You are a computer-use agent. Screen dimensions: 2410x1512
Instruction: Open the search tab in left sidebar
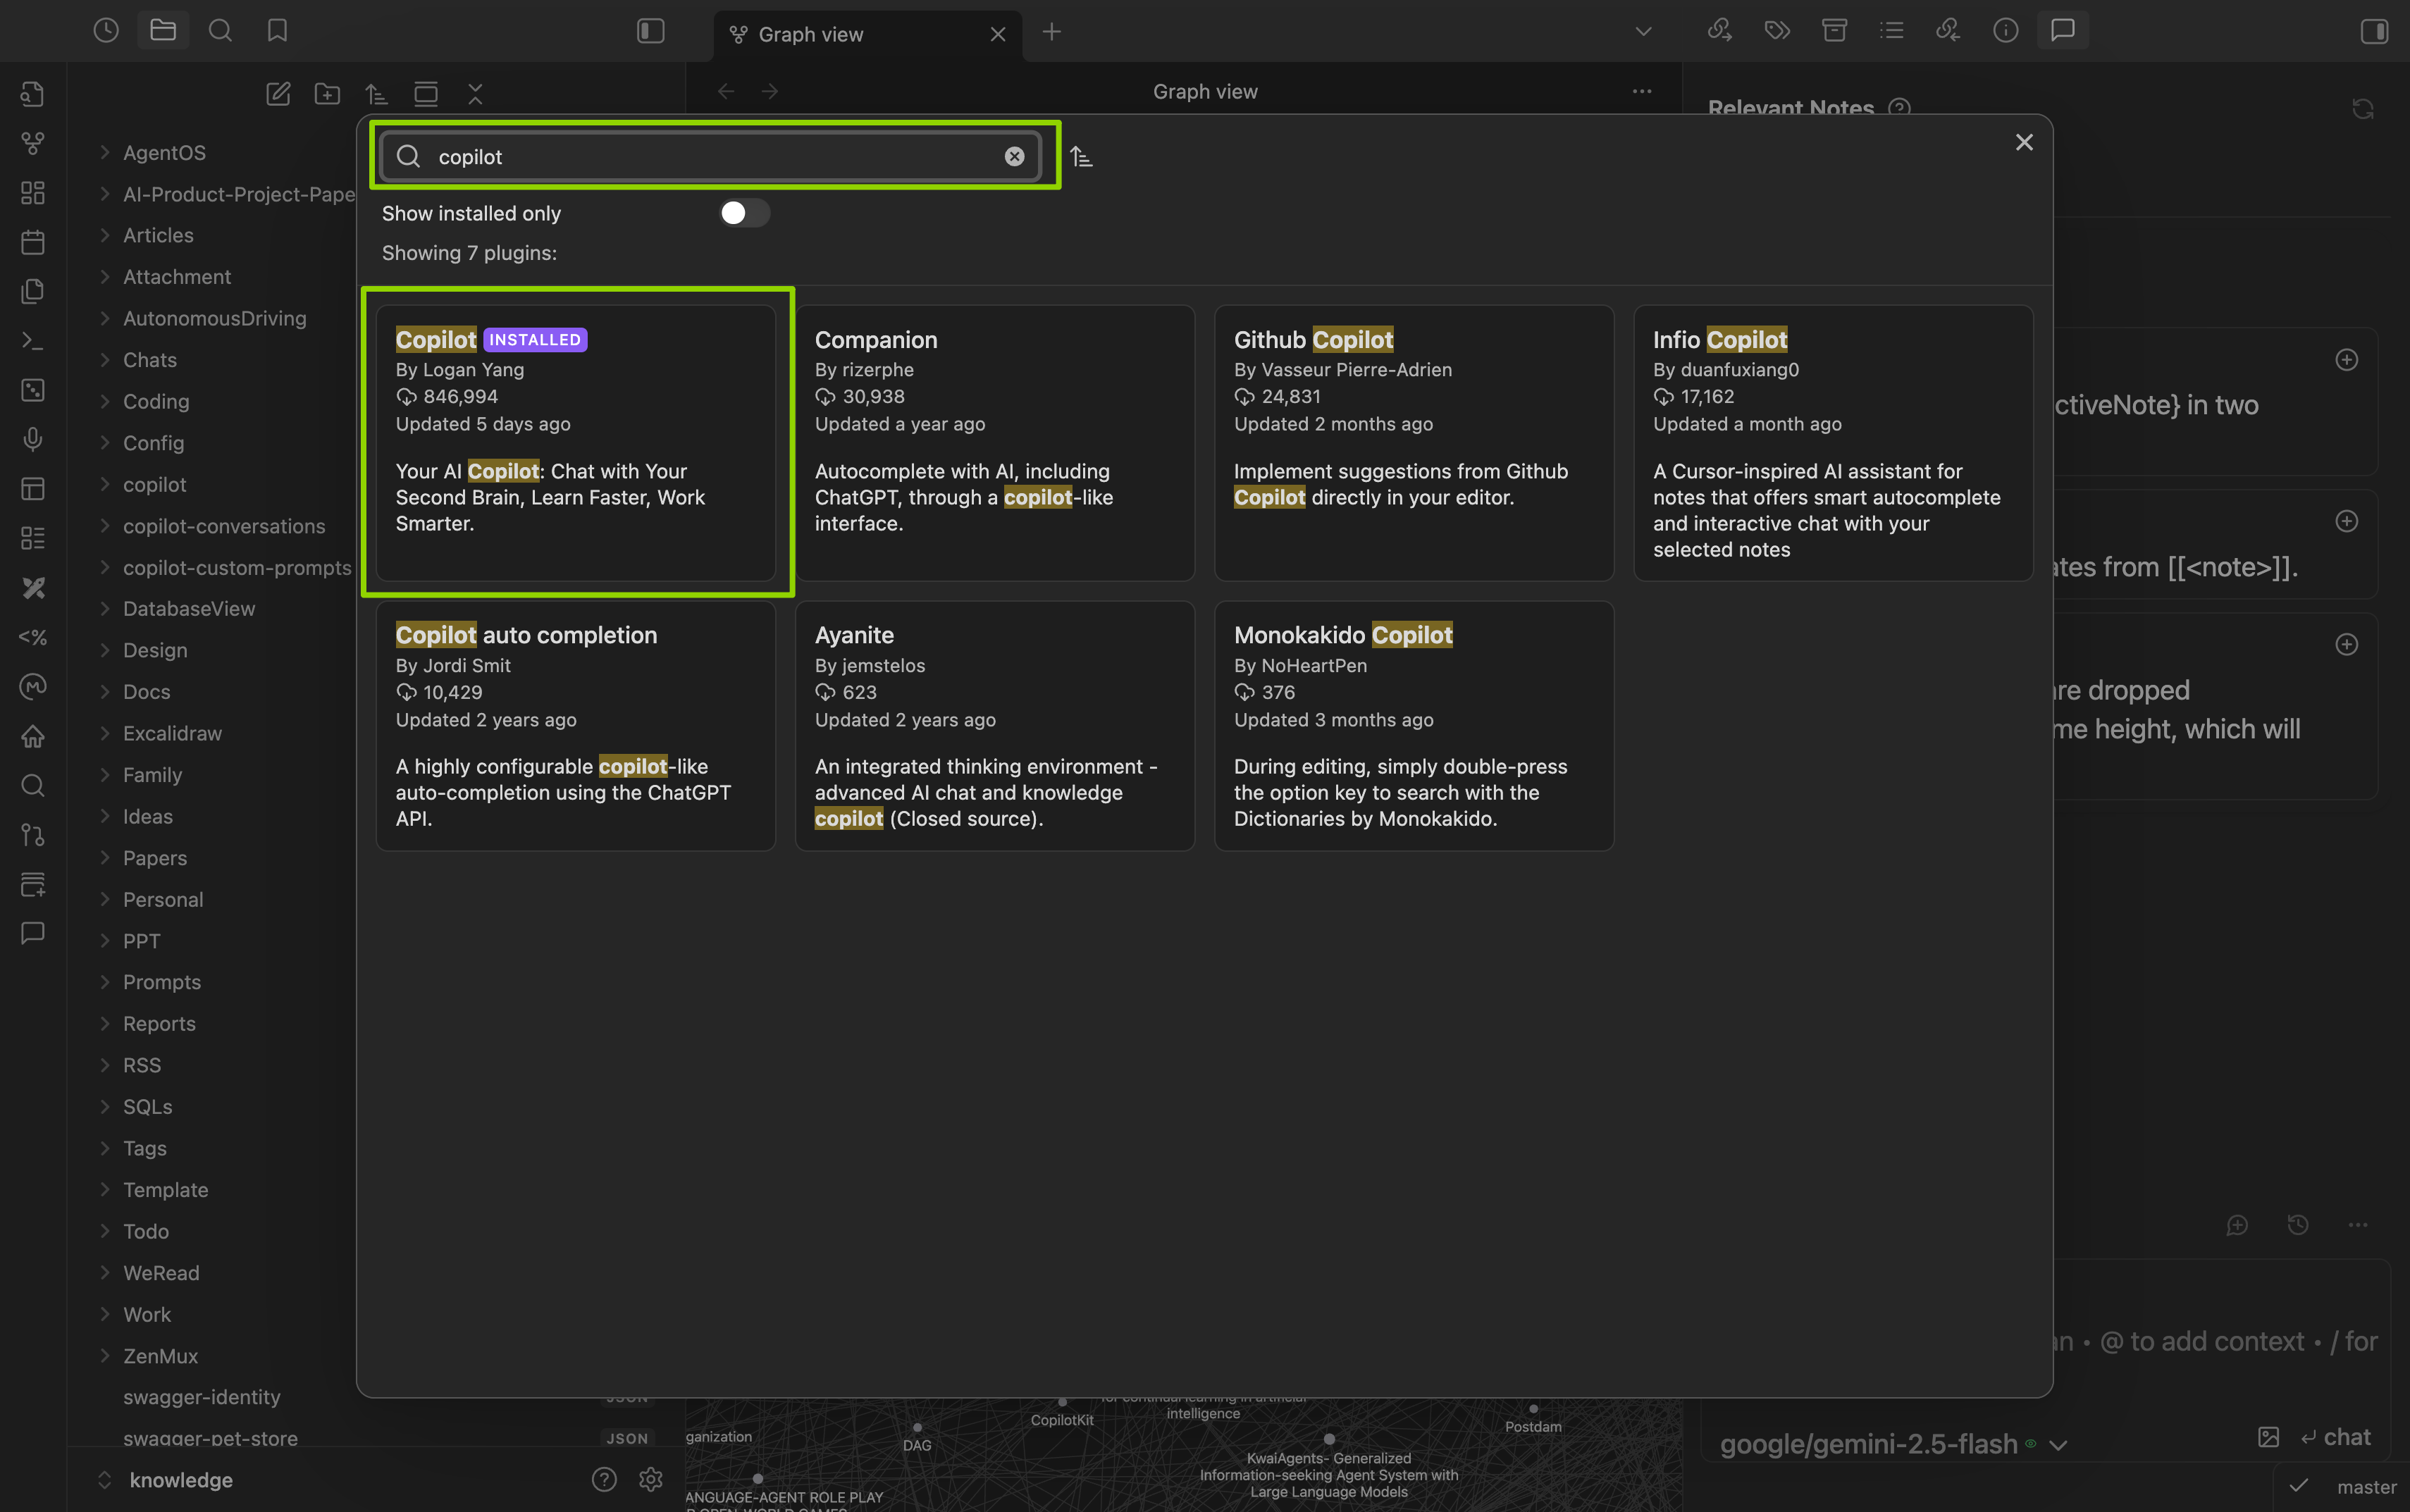(x=220, y=31)
